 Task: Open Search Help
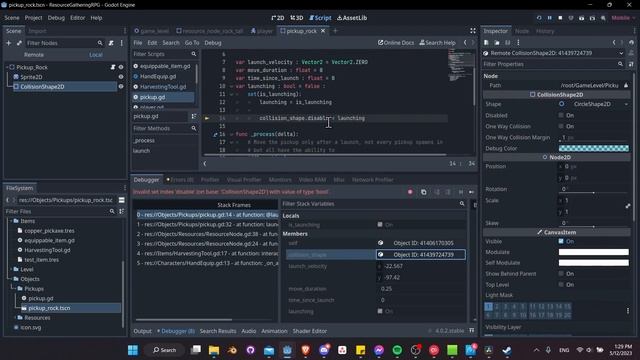click(x=438, y=42)
